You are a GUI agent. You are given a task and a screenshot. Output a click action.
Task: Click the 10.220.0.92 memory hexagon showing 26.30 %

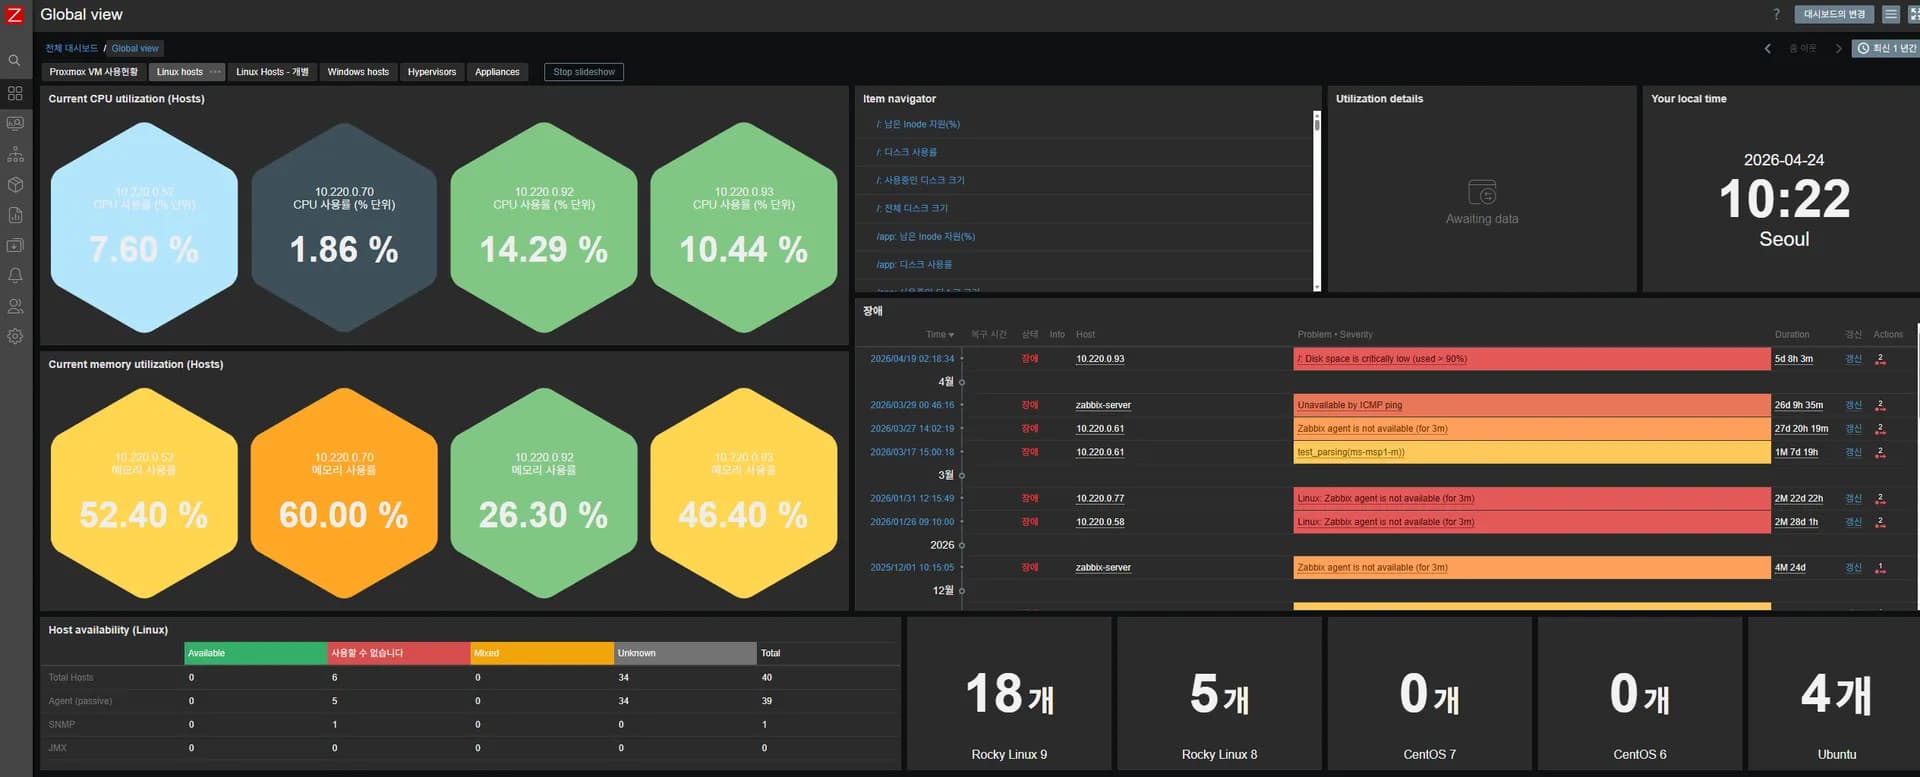click(544, 493)
